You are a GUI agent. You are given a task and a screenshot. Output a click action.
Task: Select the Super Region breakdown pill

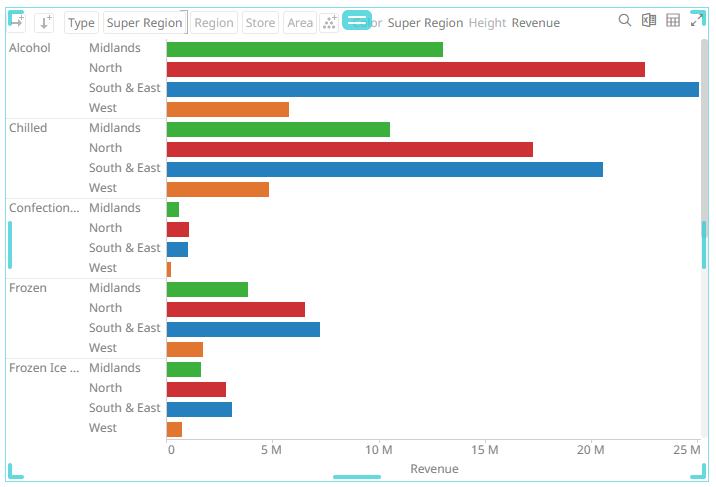pyautogui.click(x=145, y=23)
